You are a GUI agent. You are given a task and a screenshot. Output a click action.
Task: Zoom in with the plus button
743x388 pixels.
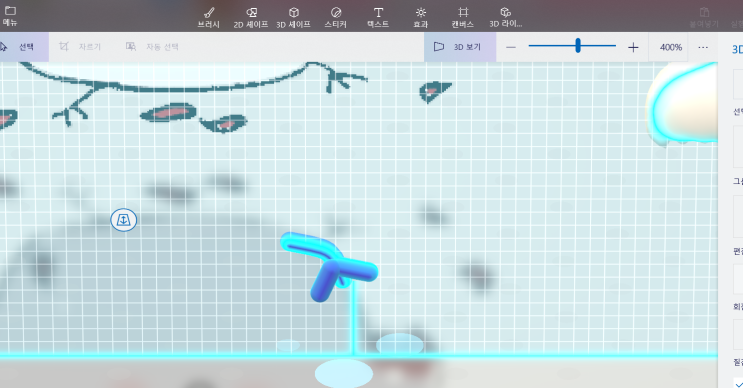(x=633, y=47)
